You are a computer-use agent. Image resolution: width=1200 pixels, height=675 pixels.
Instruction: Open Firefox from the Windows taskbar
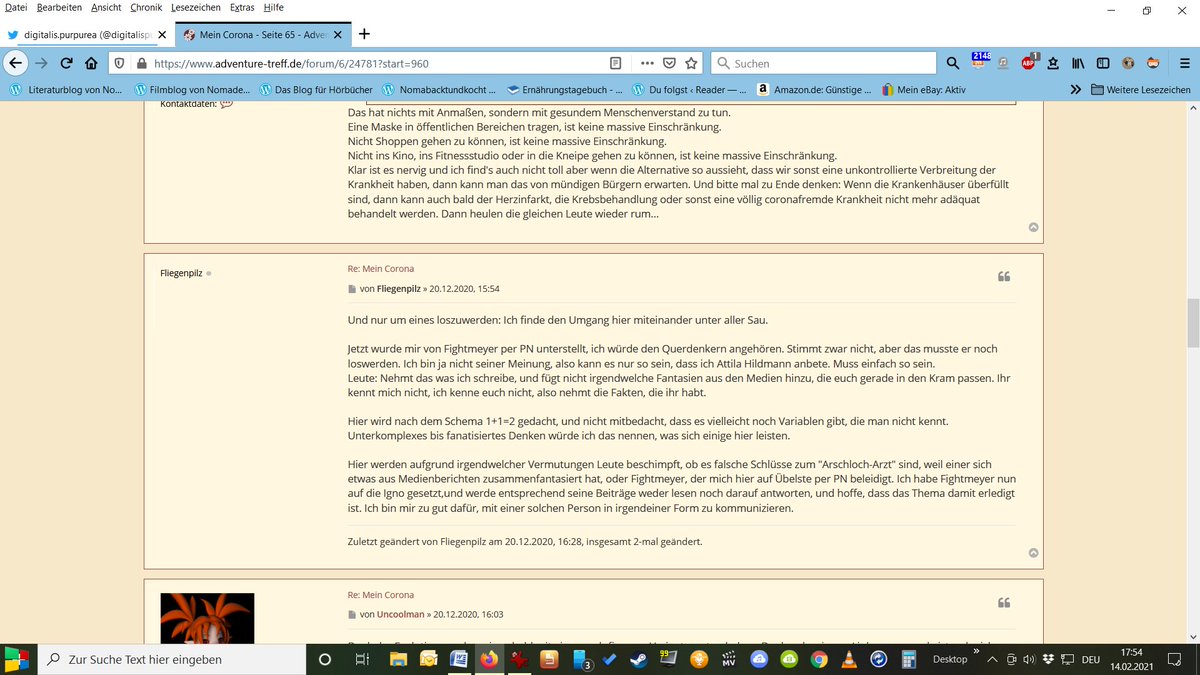[488, 659]
